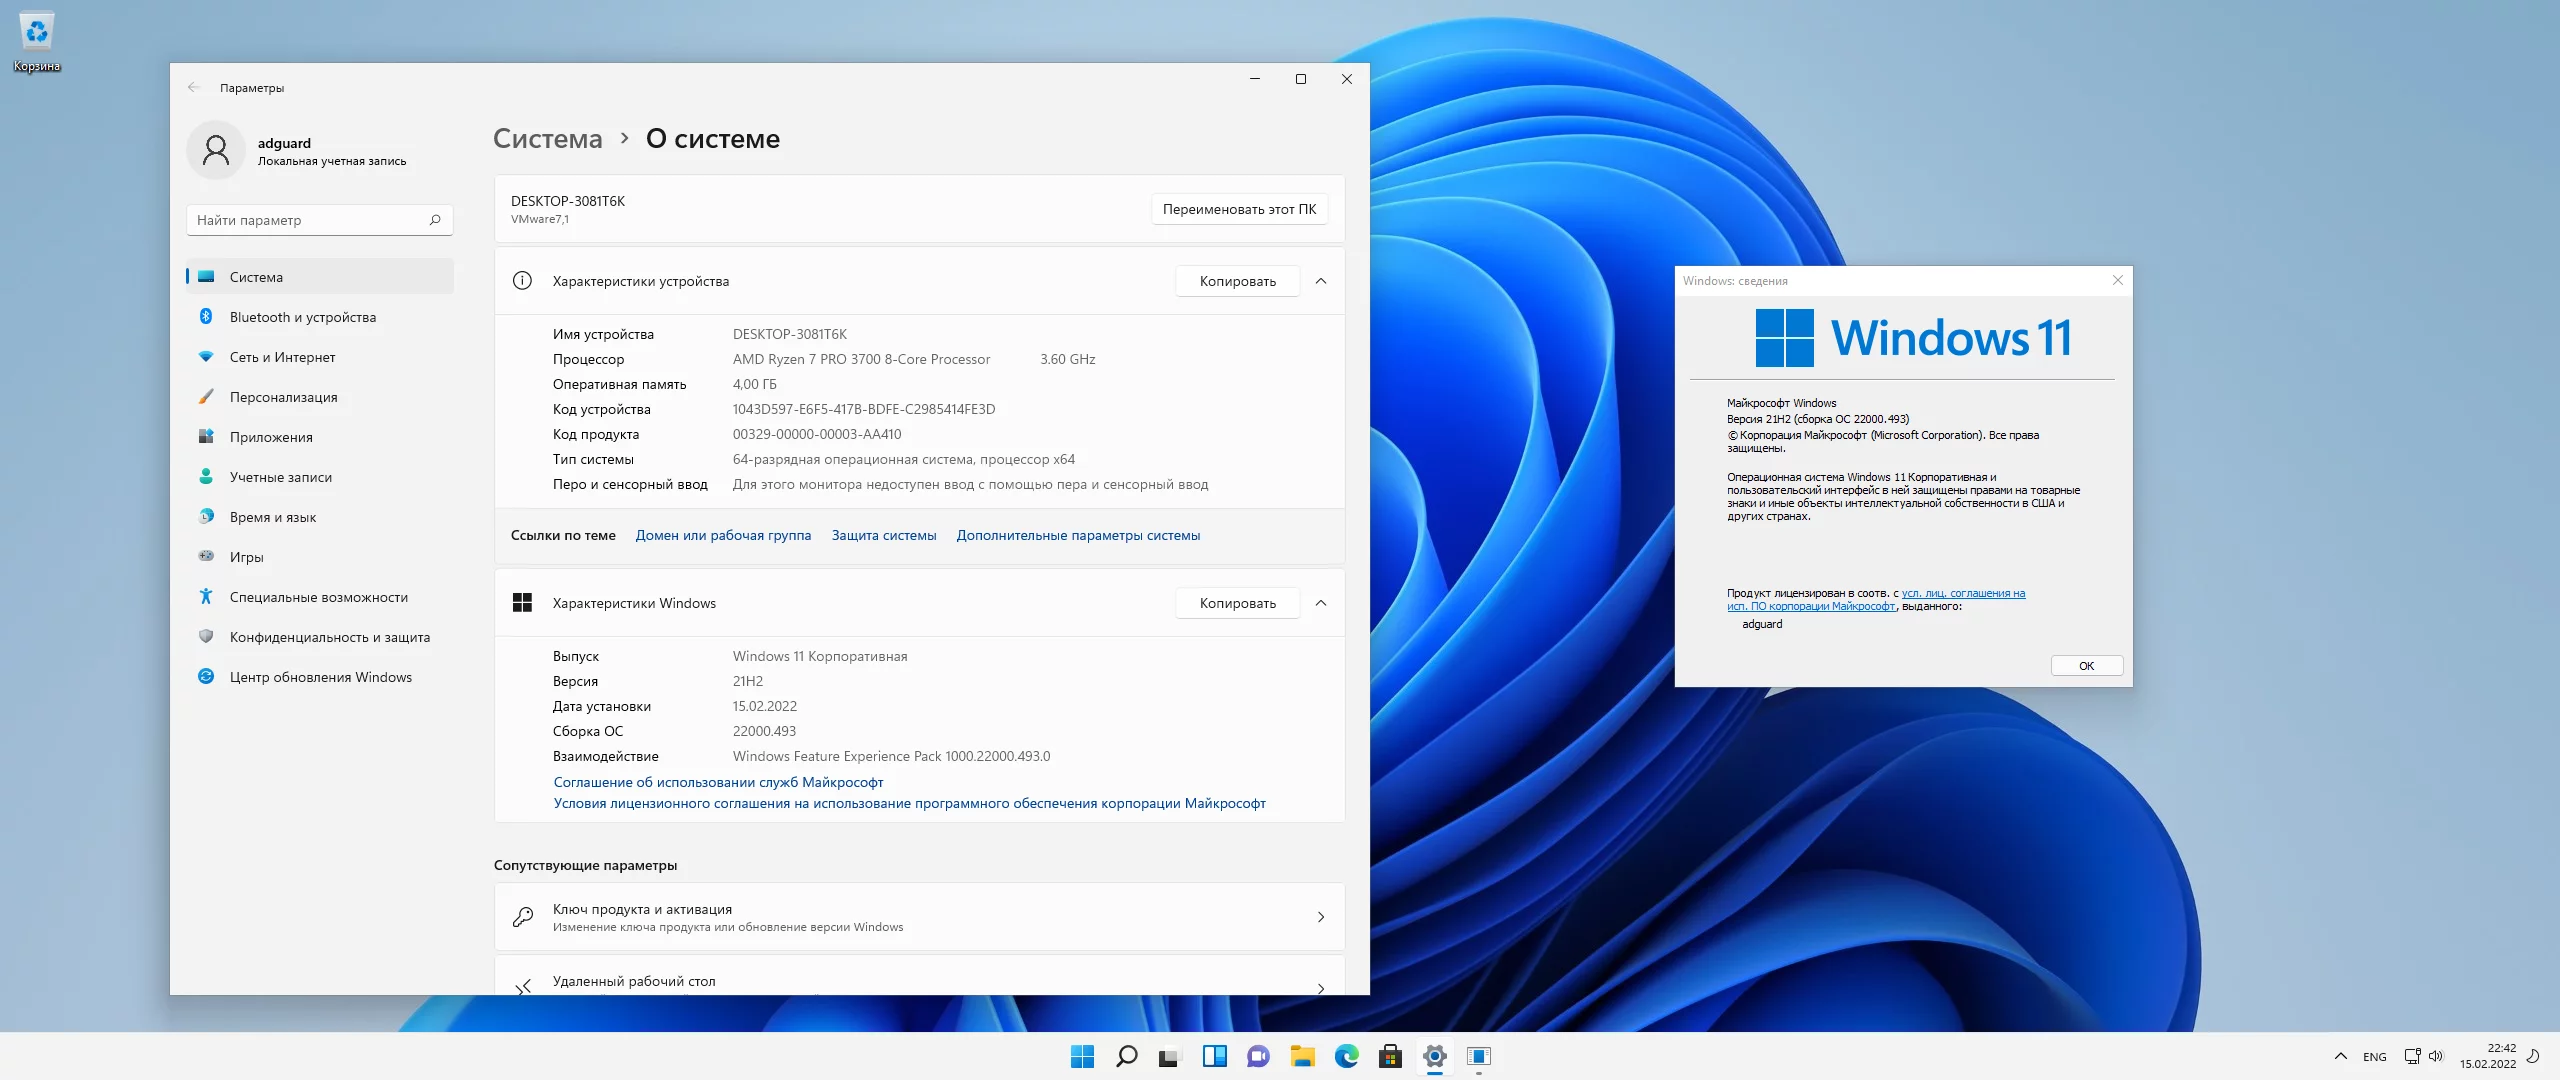This screenshot has height=1080, width=2560.
Task: Open Дополнительные параметры системы link
Action: click(1077, 535)
